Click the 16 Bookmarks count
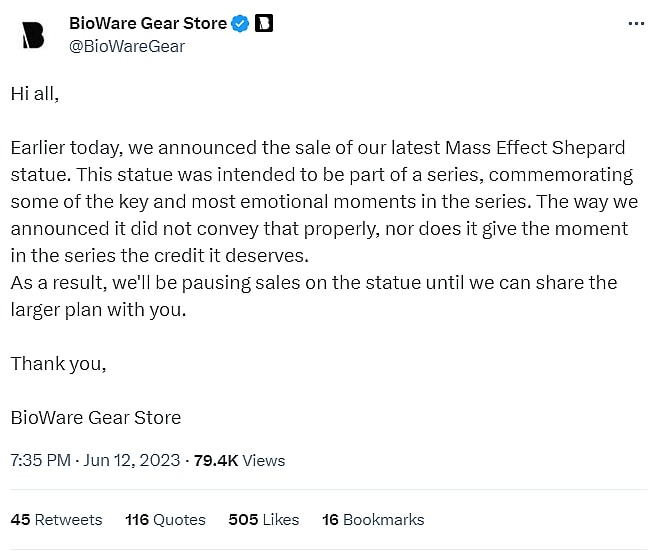This screenshot has width=658, height=552. pyautogui.click(x=373, y=519)
